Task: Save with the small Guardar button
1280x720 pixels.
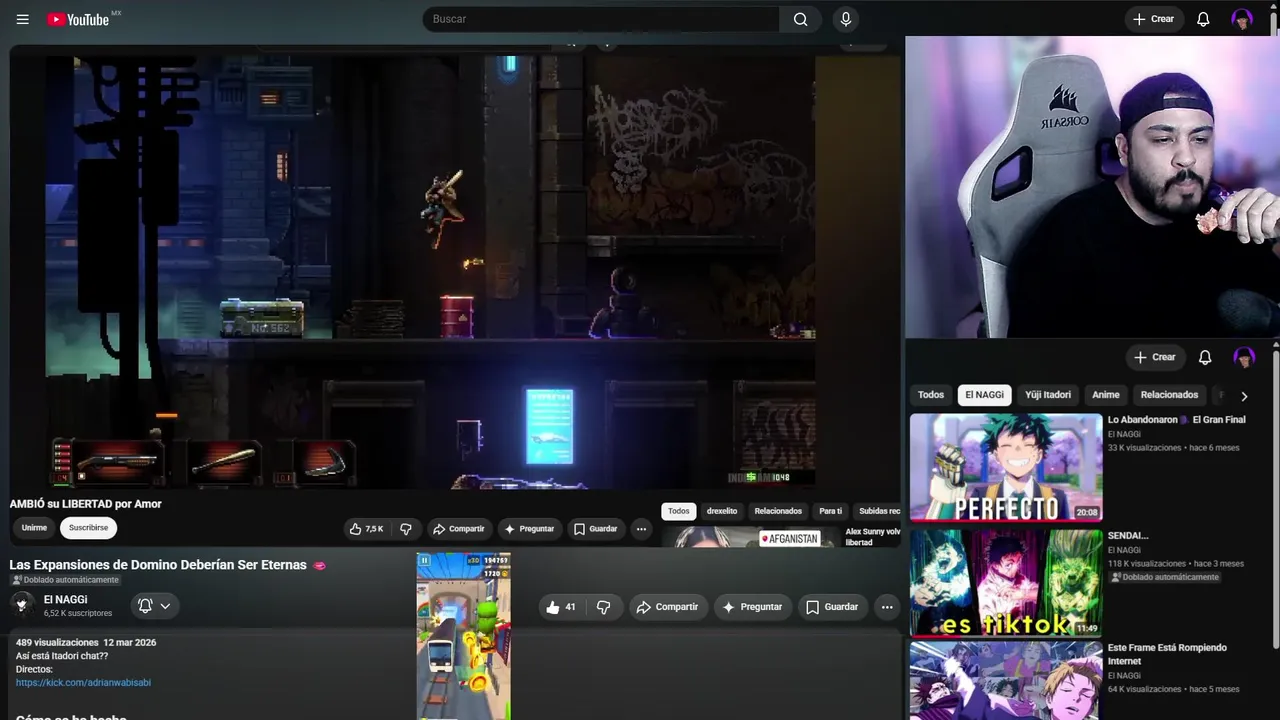Action: click(x=595, y=528)
